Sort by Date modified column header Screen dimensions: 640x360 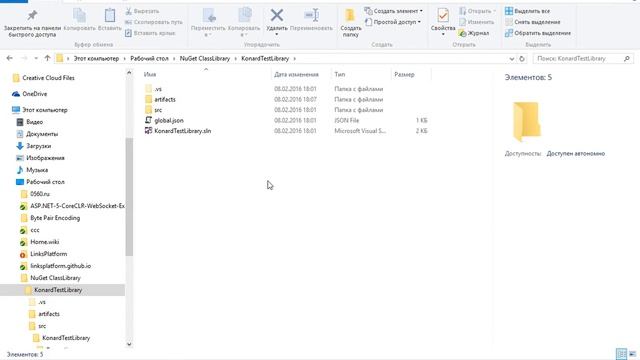pos(296,74)
